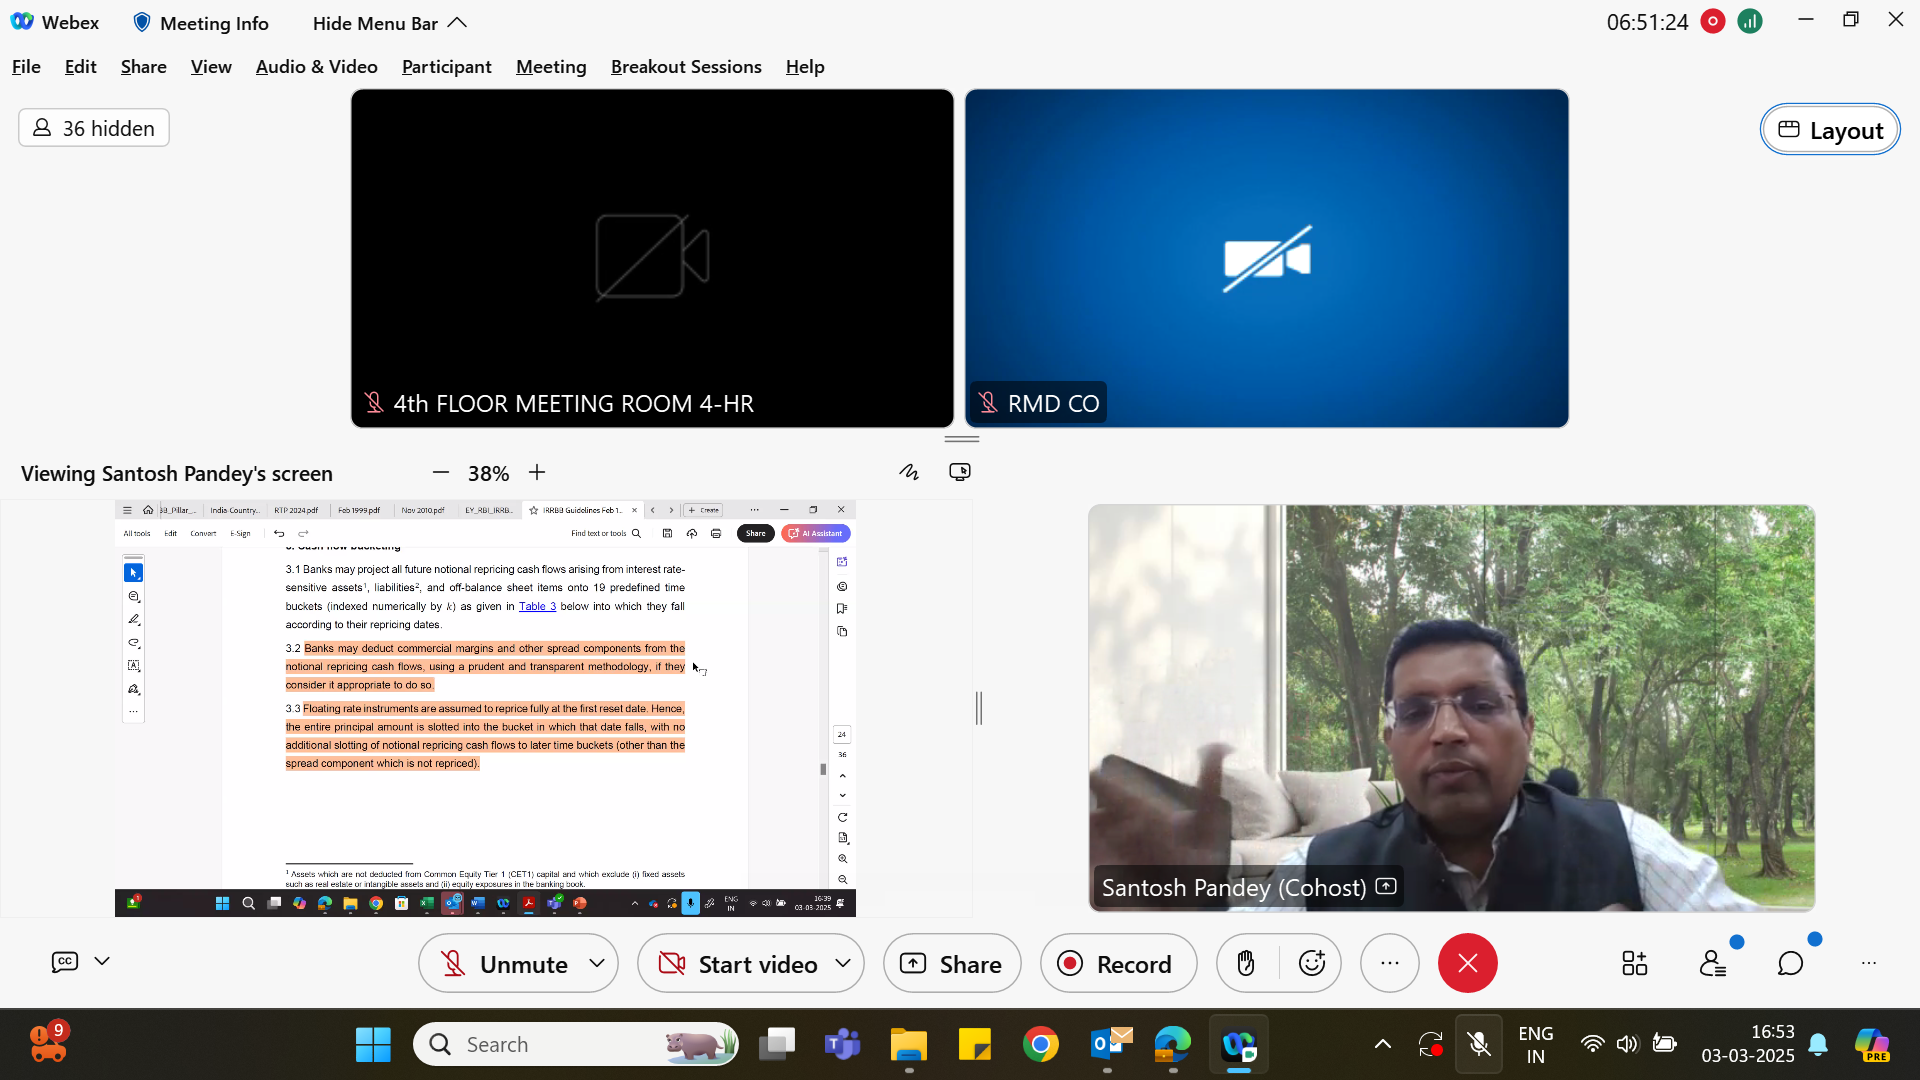
Task: Open the Participants panel icon
Action: tap(1713, 964)
